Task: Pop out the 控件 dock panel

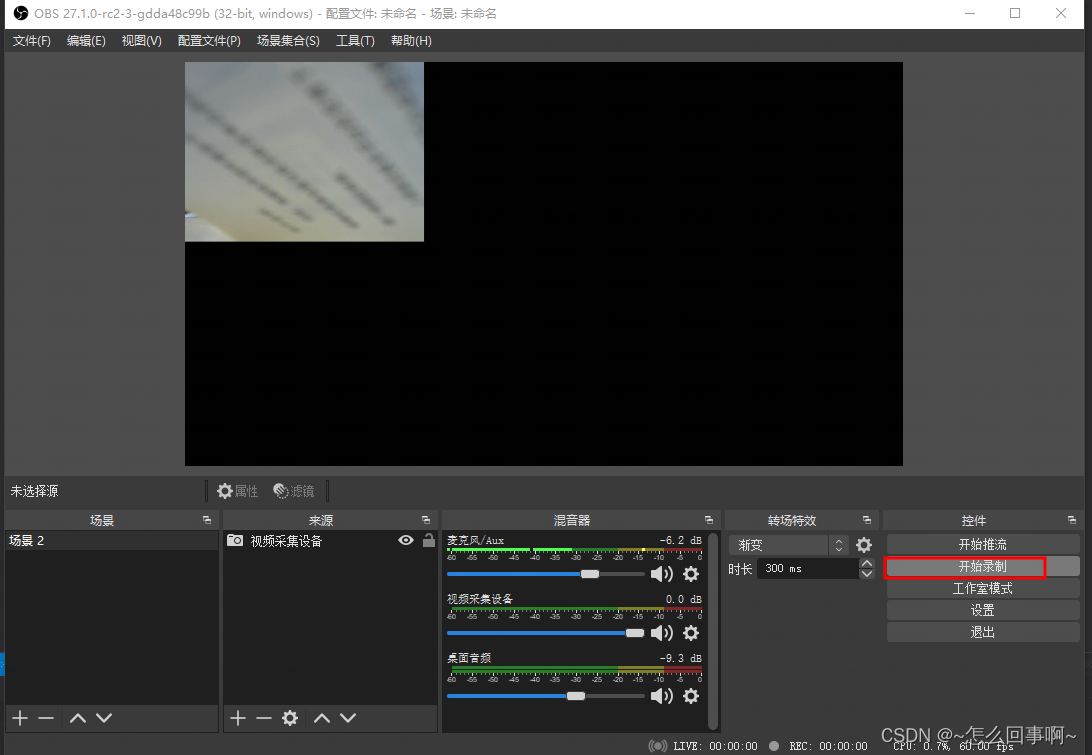Action: click(1071, 520)
